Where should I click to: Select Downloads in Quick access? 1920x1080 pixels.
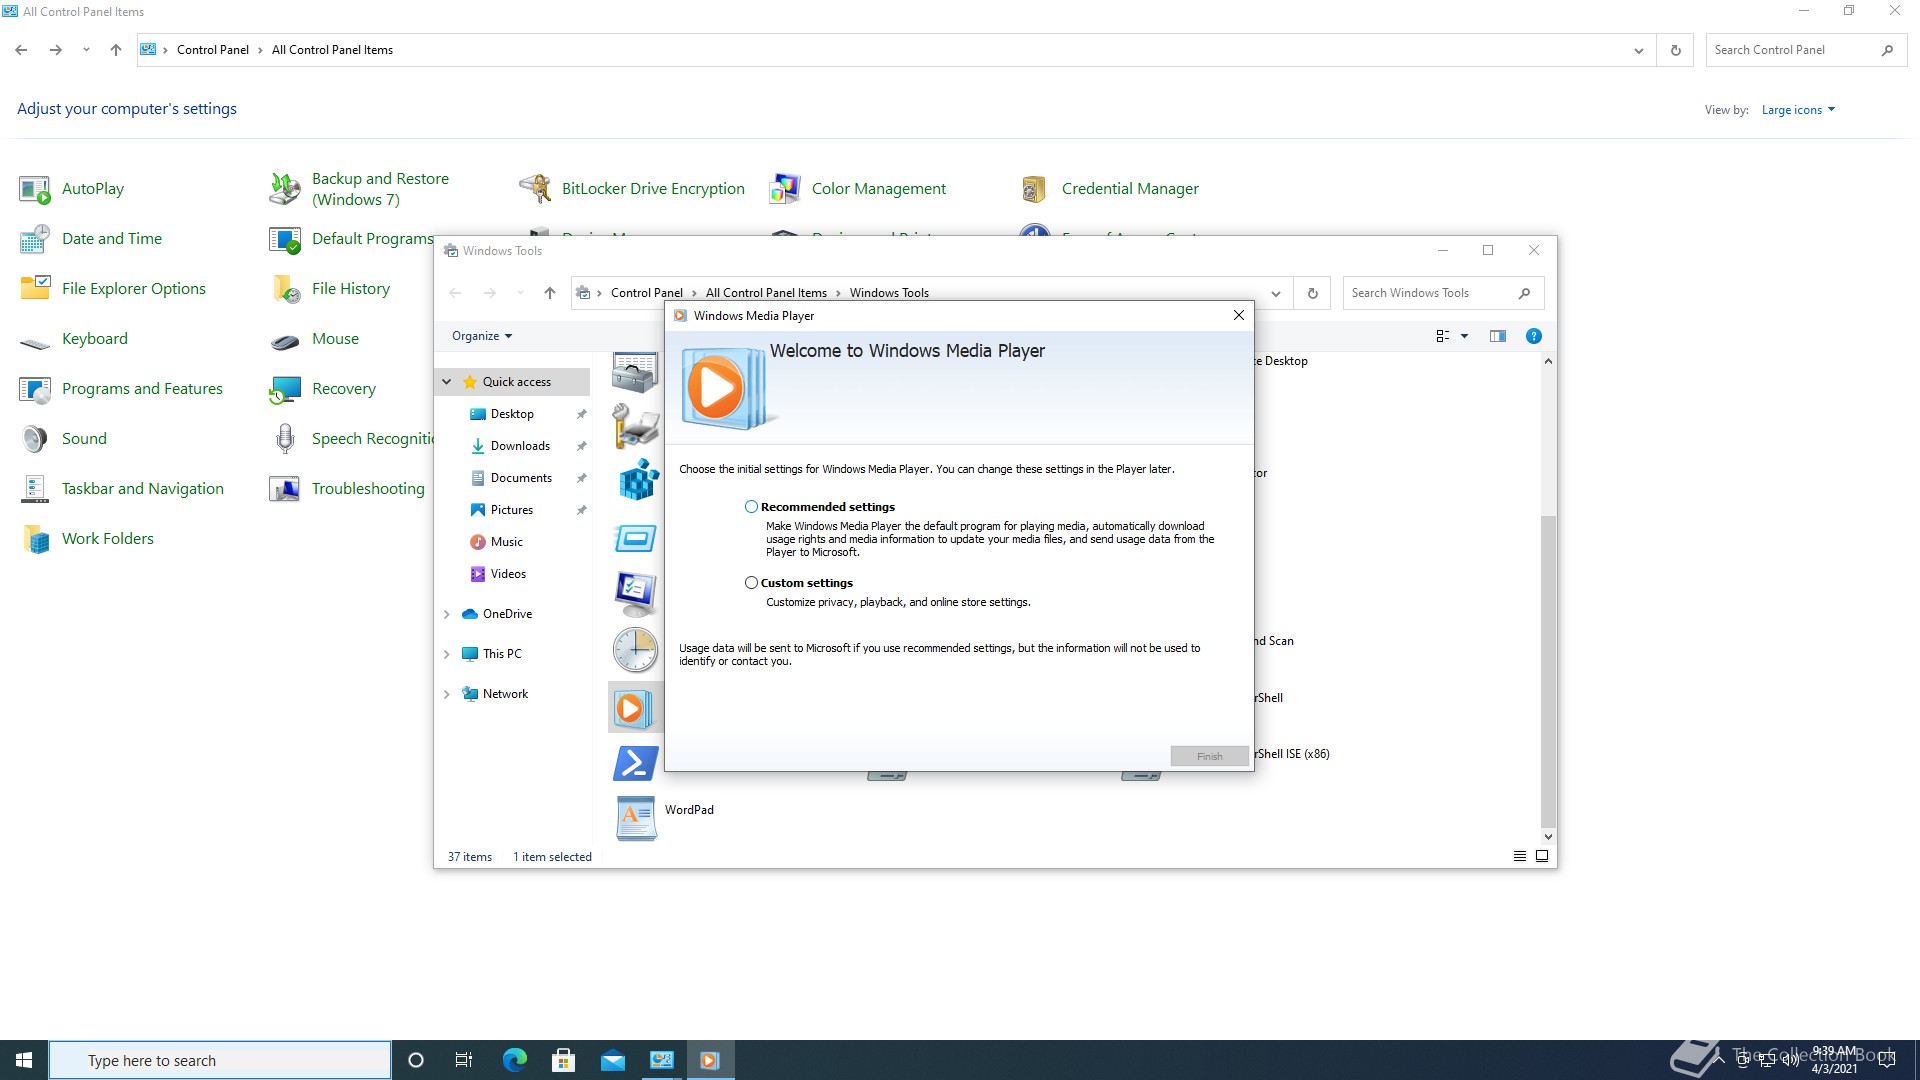click(x=520, y=446)
